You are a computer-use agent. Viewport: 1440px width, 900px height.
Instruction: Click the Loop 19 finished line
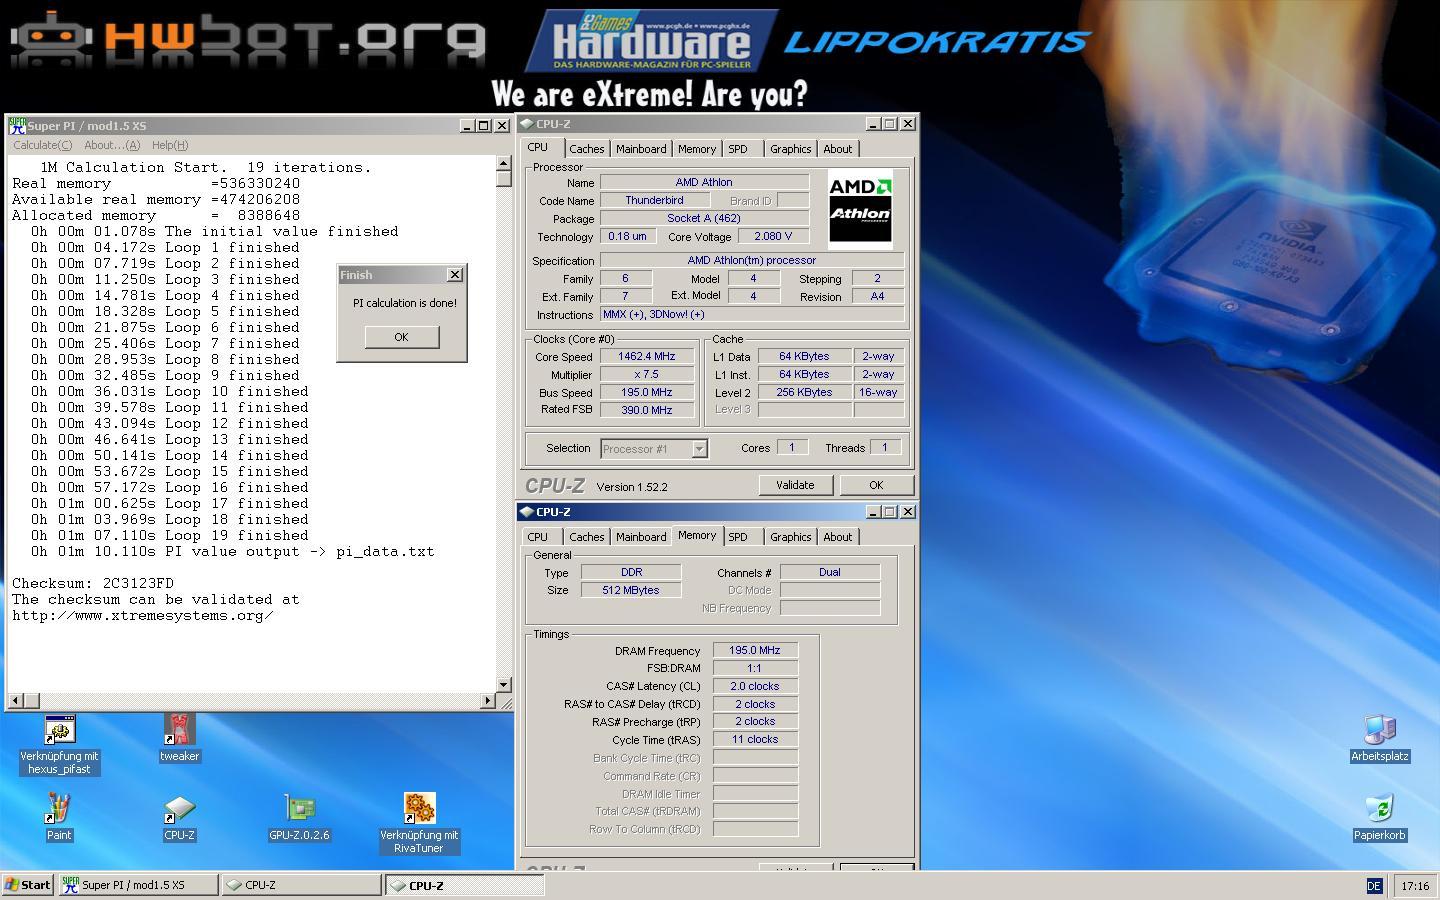[169, 535]
